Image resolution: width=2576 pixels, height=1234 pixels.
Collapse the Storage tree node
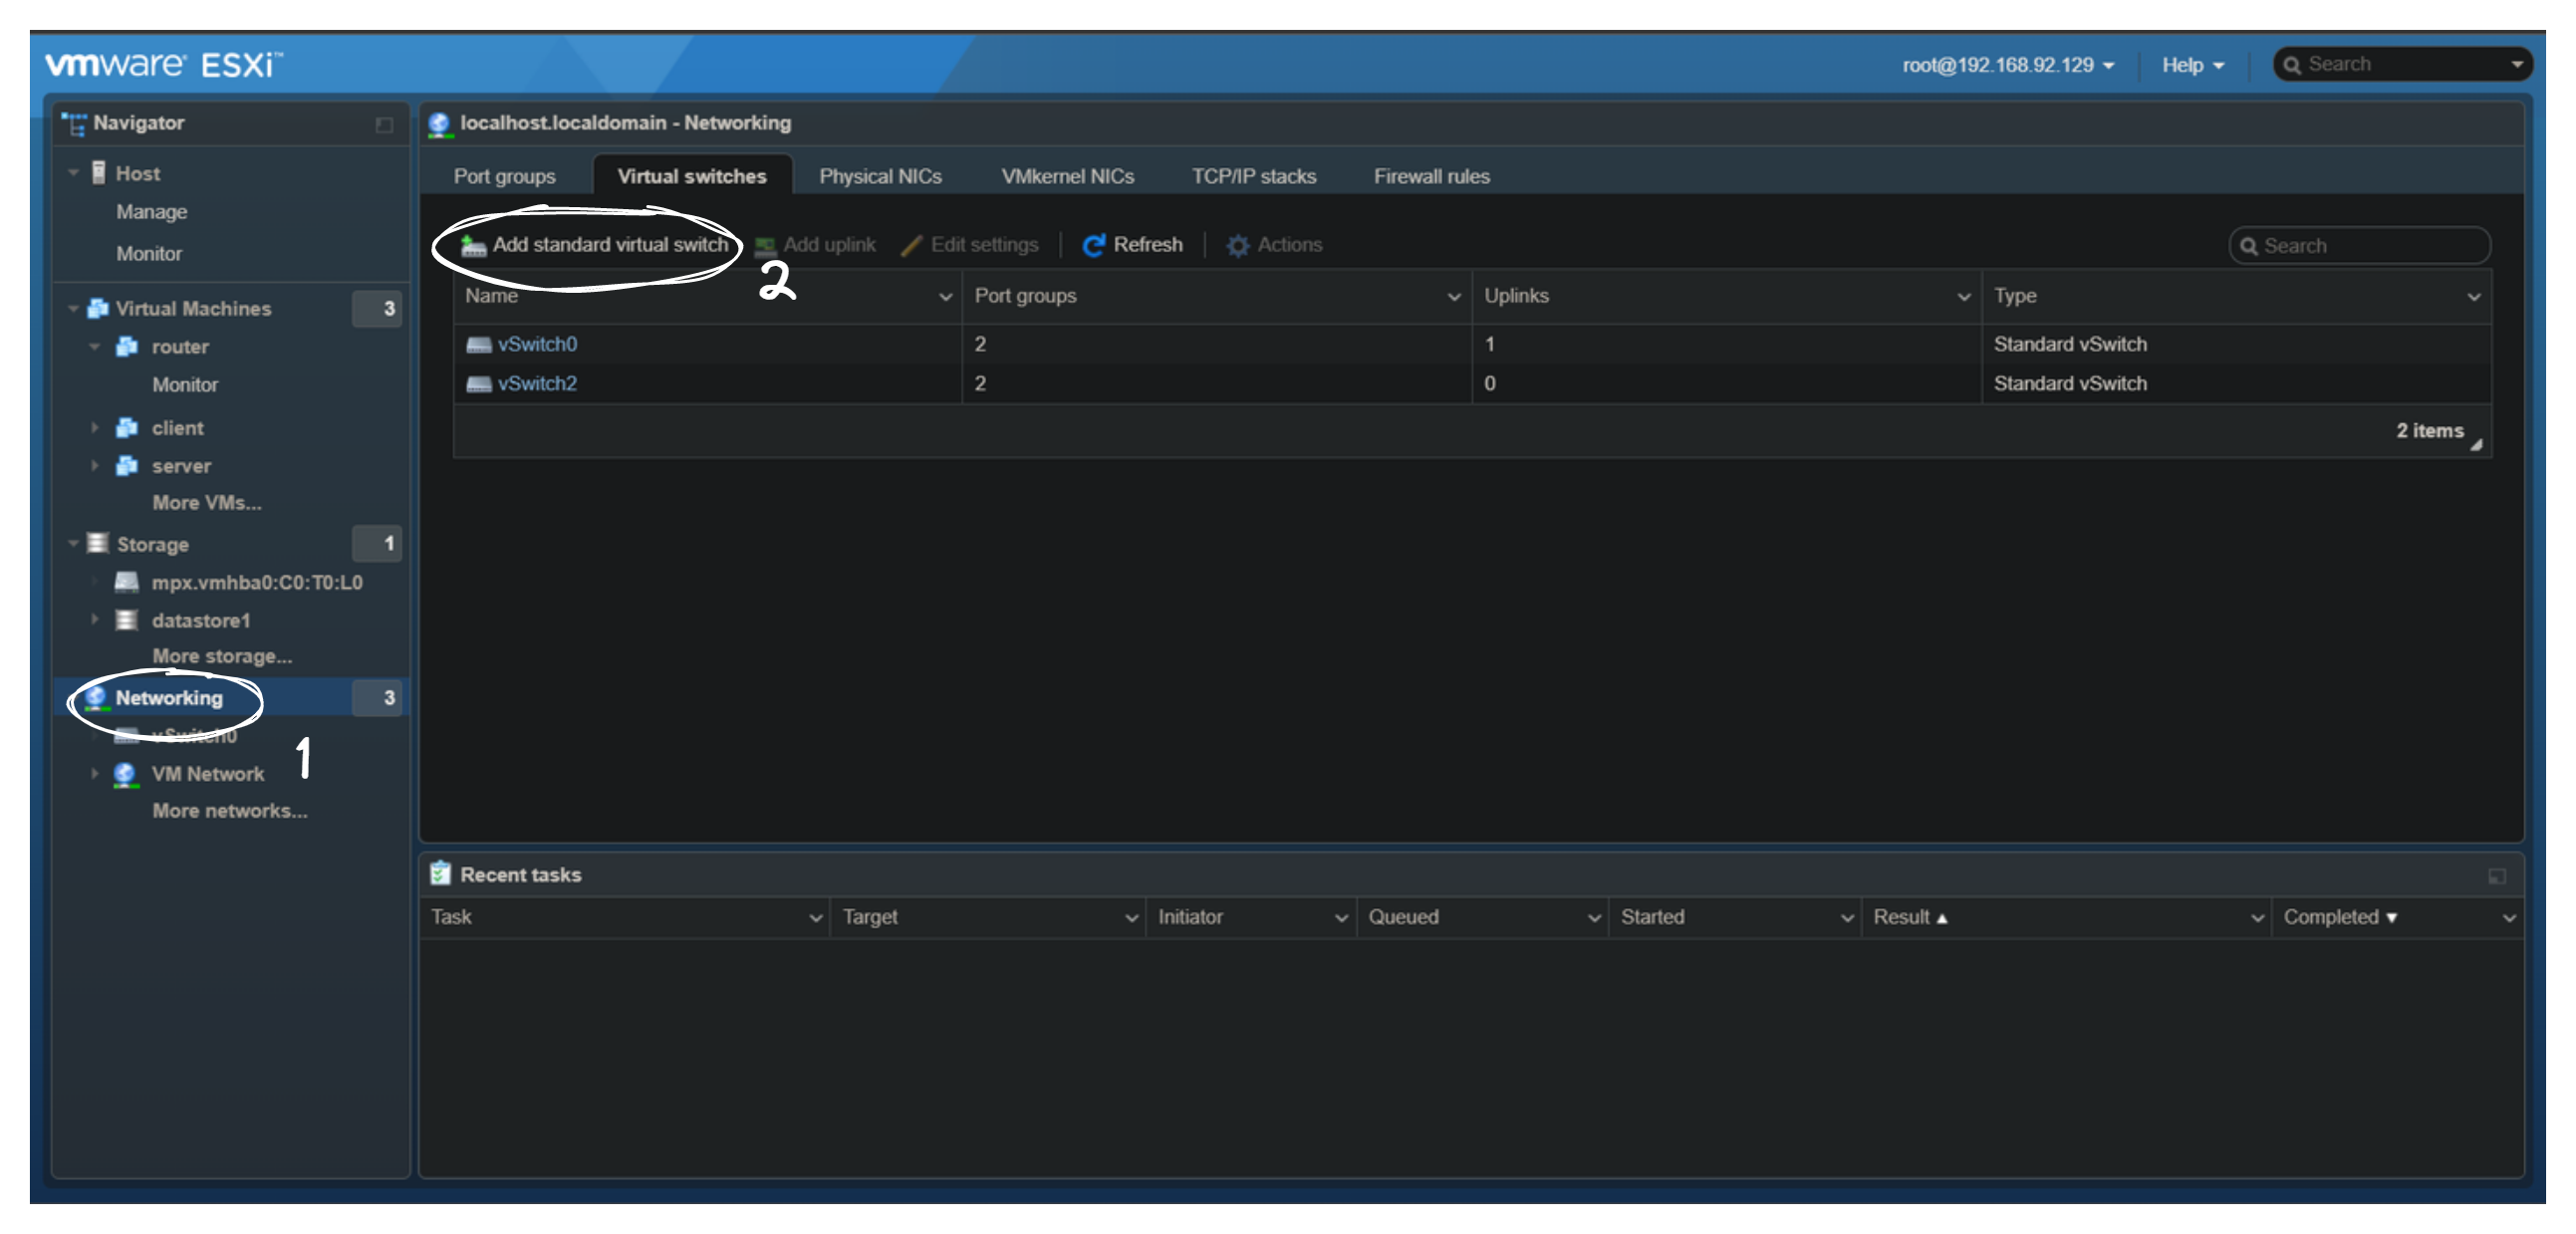point(73,543)
